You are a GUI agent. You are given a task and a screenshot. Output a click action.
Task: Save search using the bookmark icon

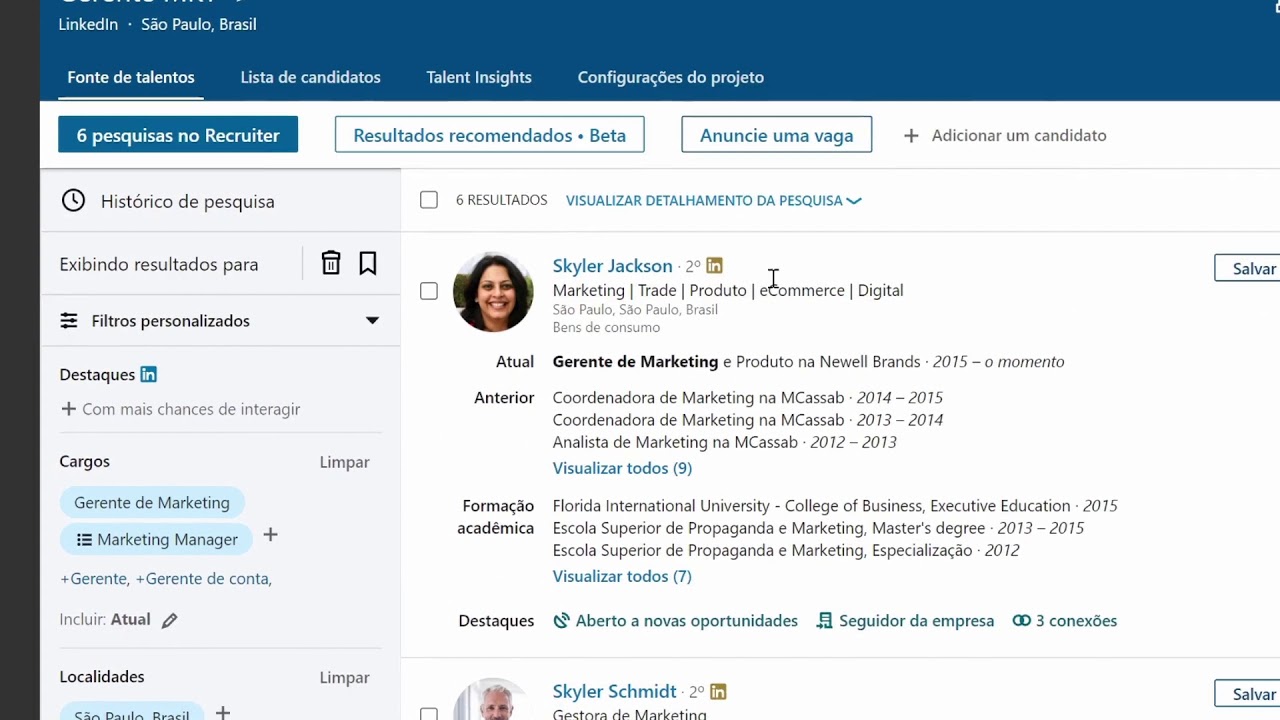pos(368,263)
